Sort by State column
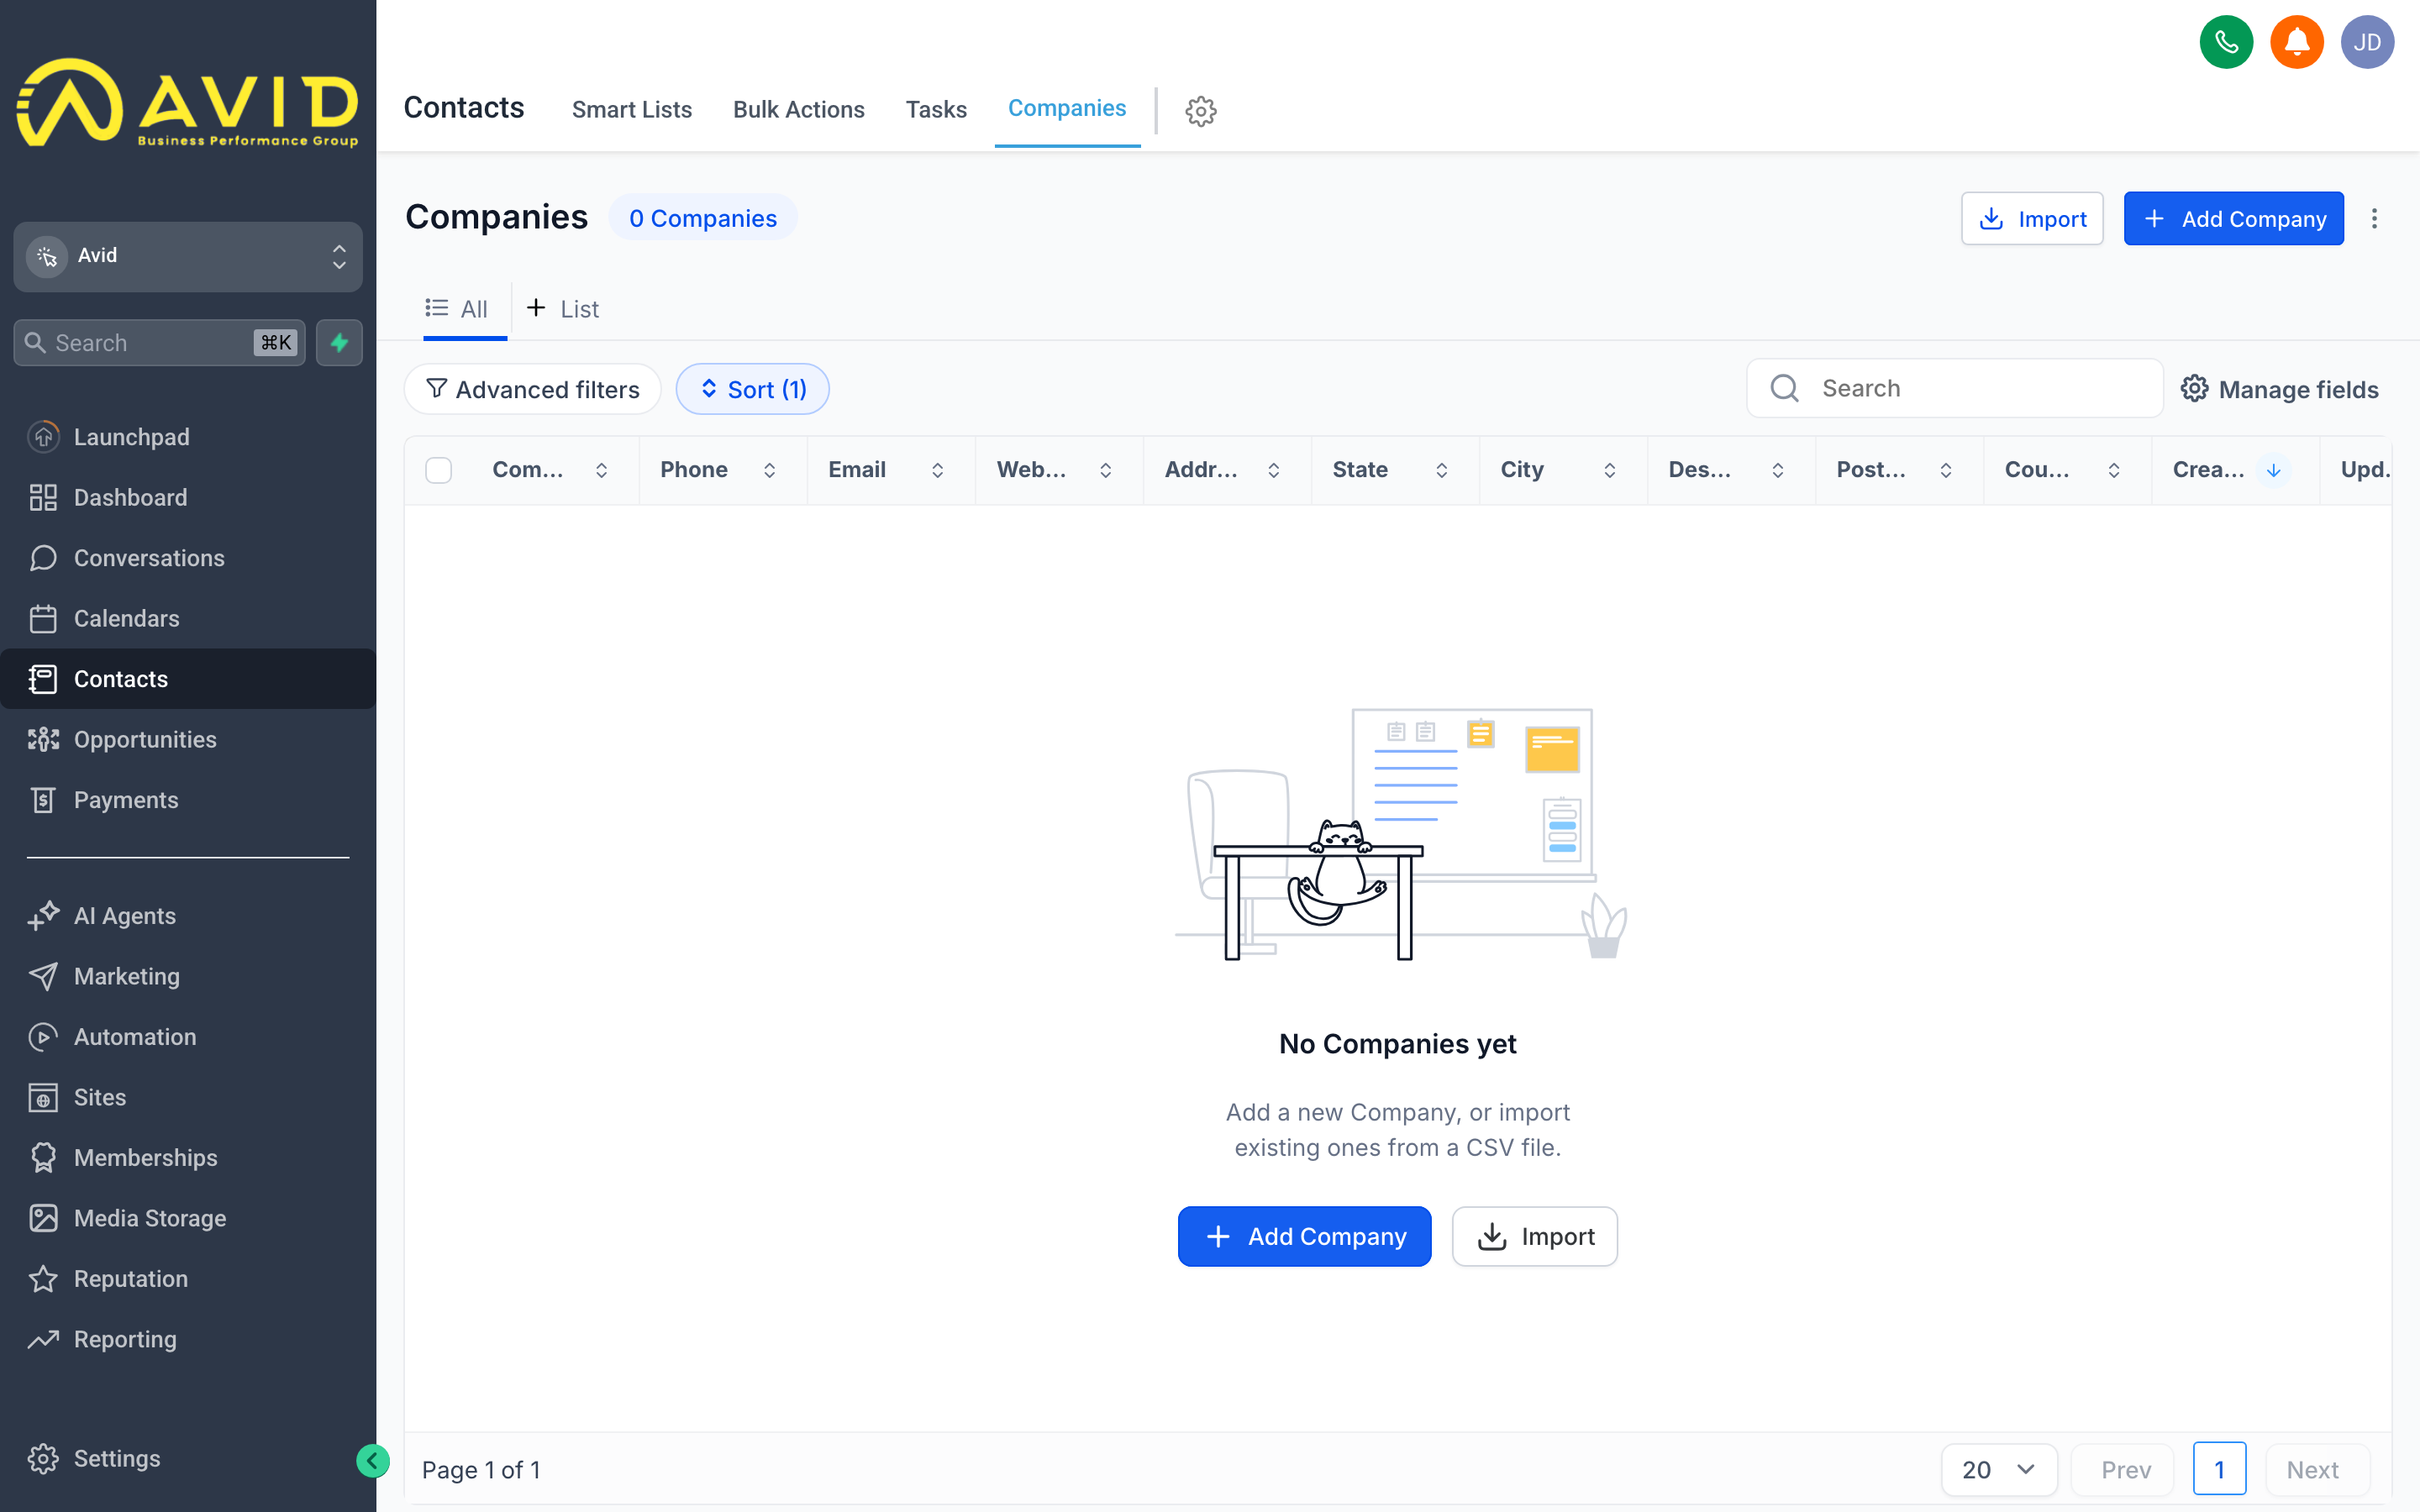The height and width of the screenshot is (1512, 2420). tap(1441, 470)
